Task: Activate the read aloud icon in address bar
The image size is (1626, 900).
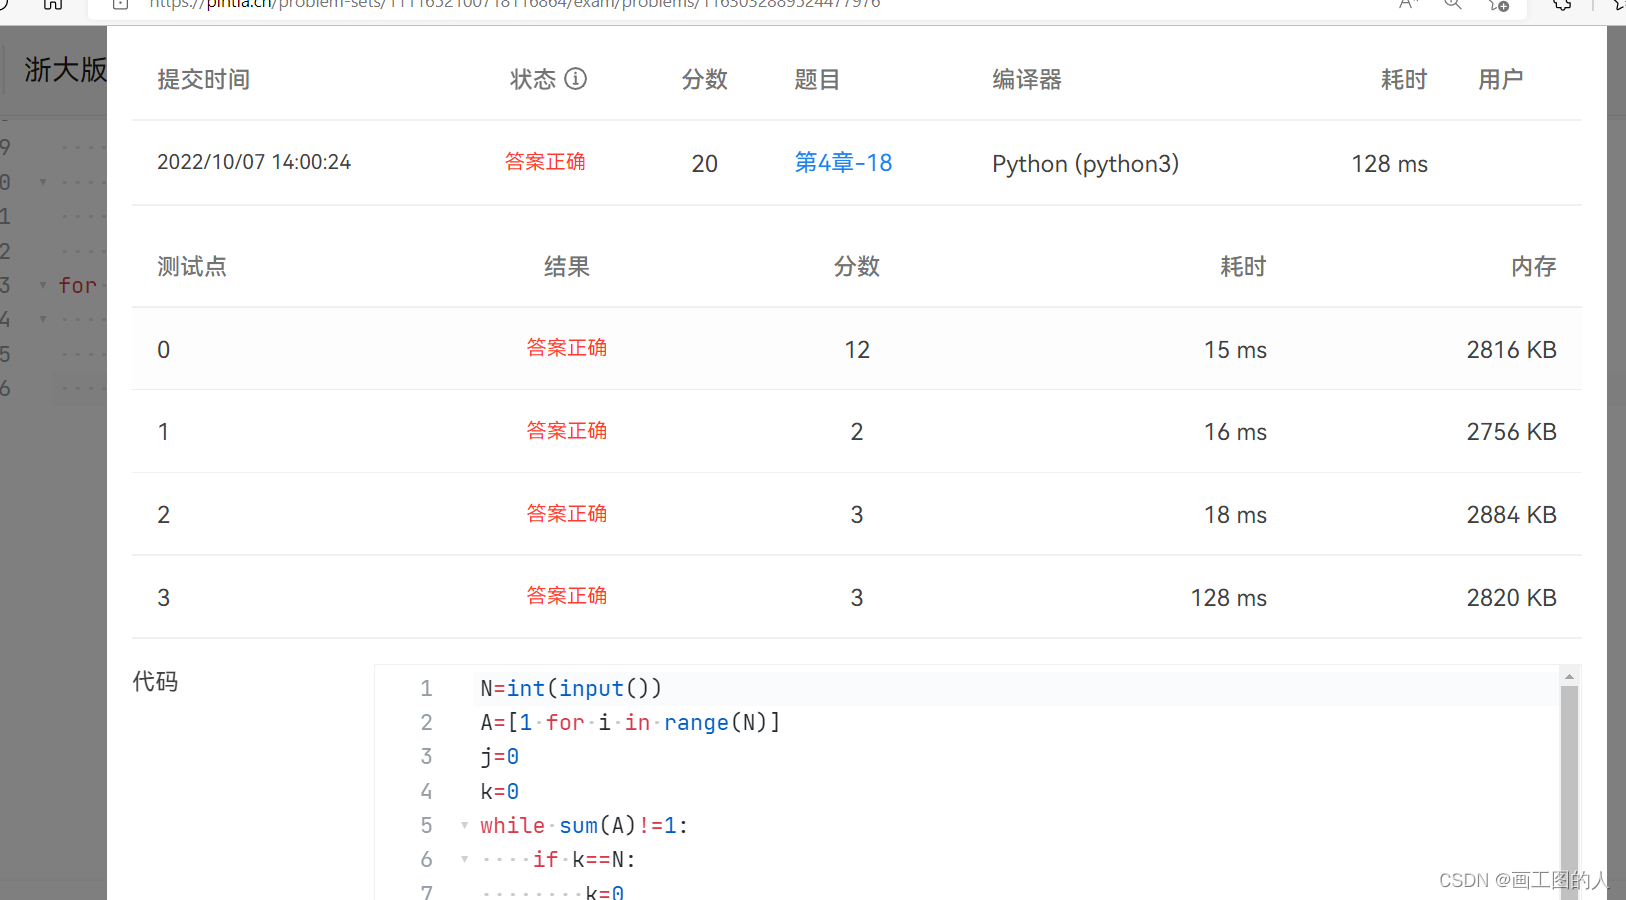Action: point(1408,4)
